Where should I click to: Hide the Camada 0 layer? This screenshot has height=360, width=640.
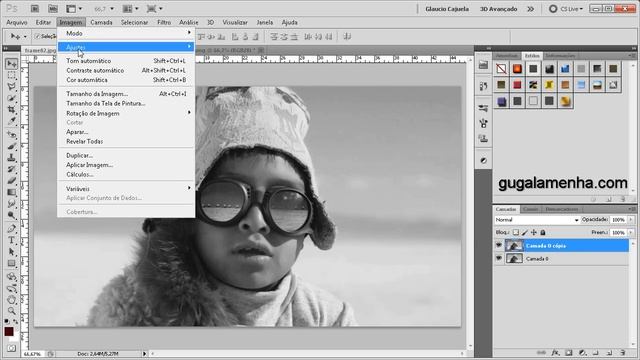499,258
